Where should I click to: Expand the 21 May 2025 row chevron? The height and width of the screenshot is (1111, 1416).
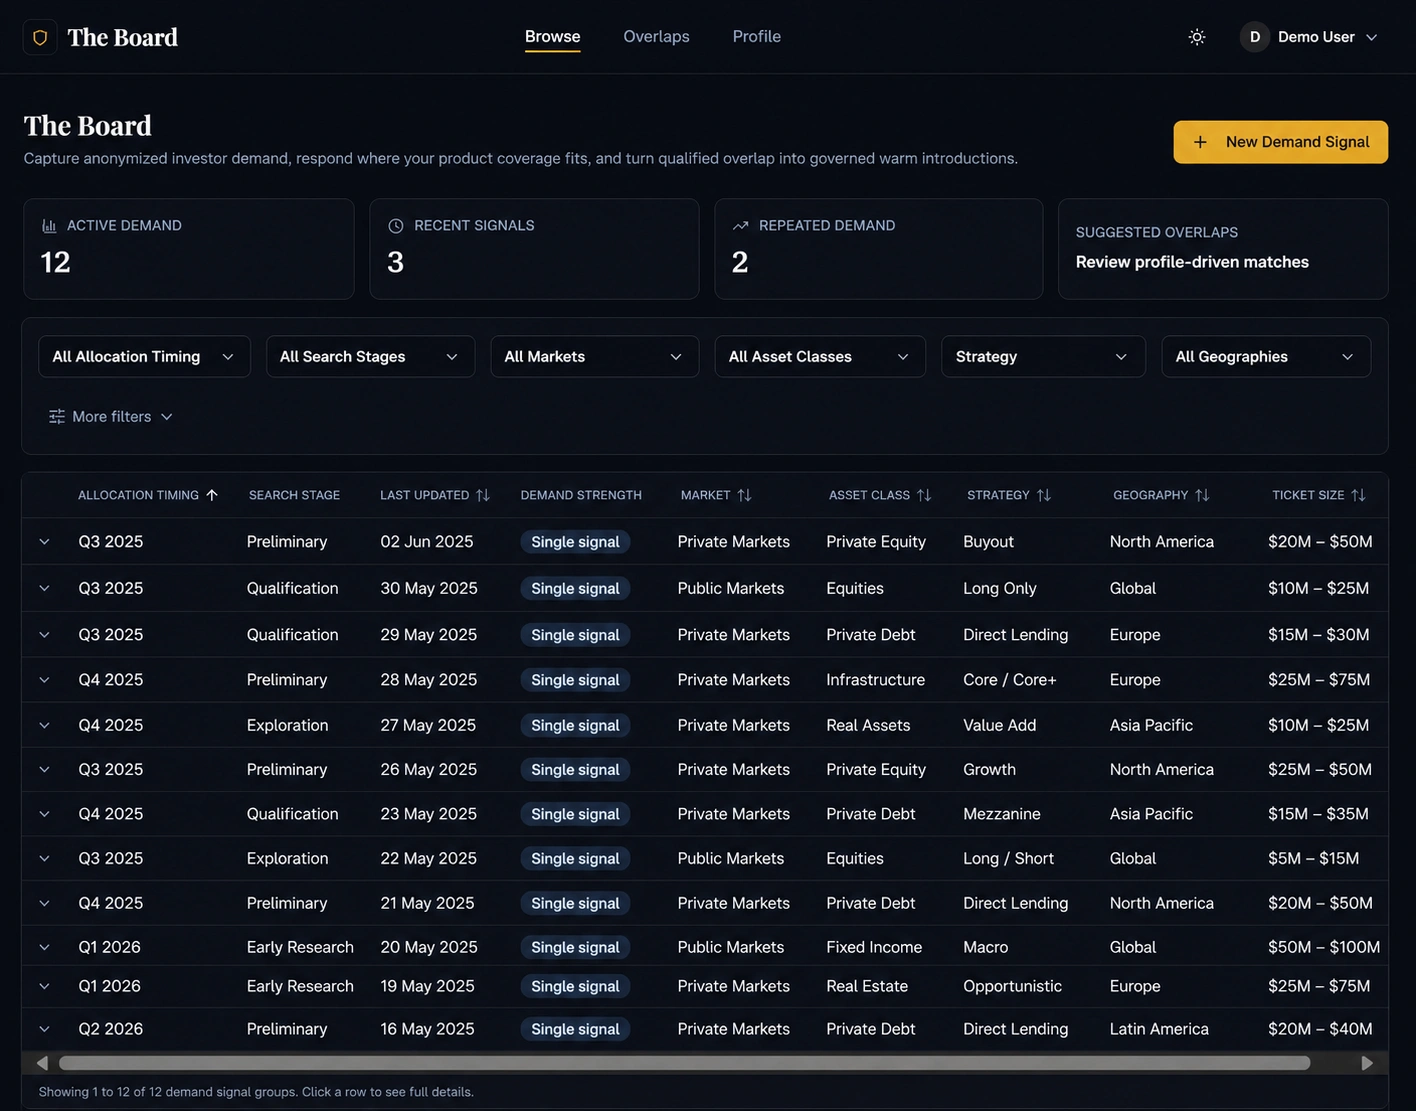44,903
